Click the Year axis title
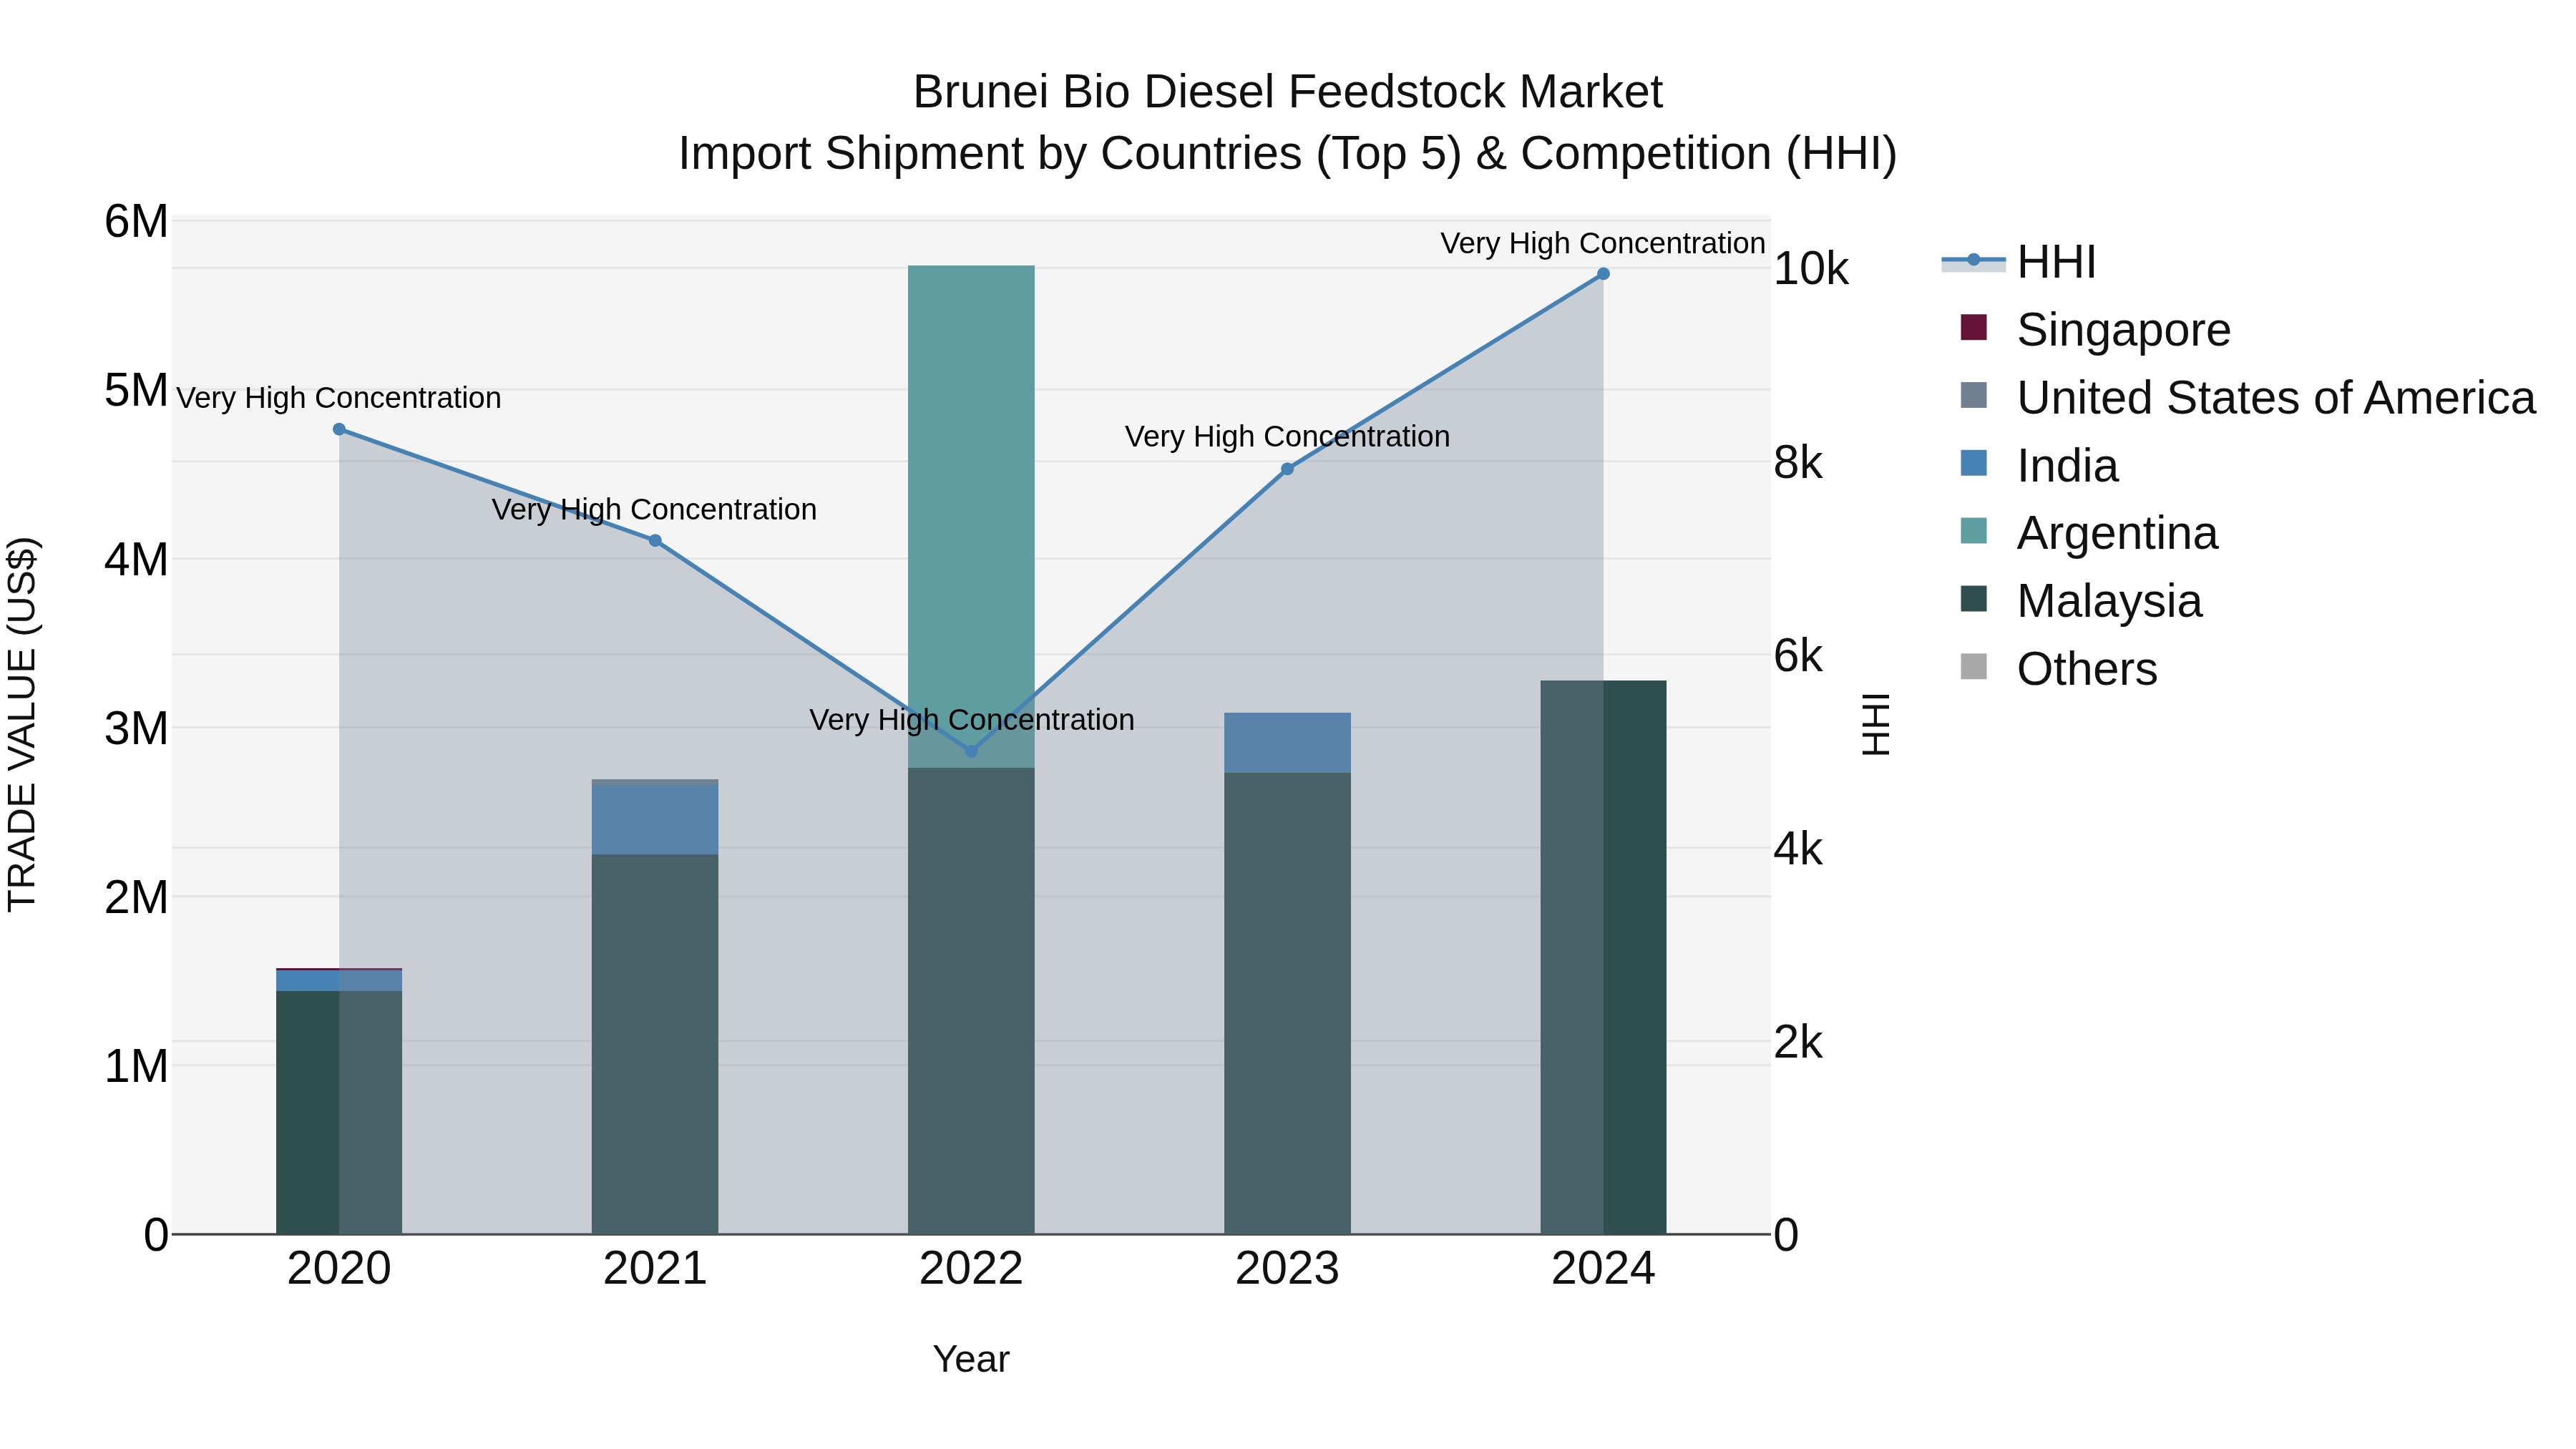 [x=971, y=1359]
